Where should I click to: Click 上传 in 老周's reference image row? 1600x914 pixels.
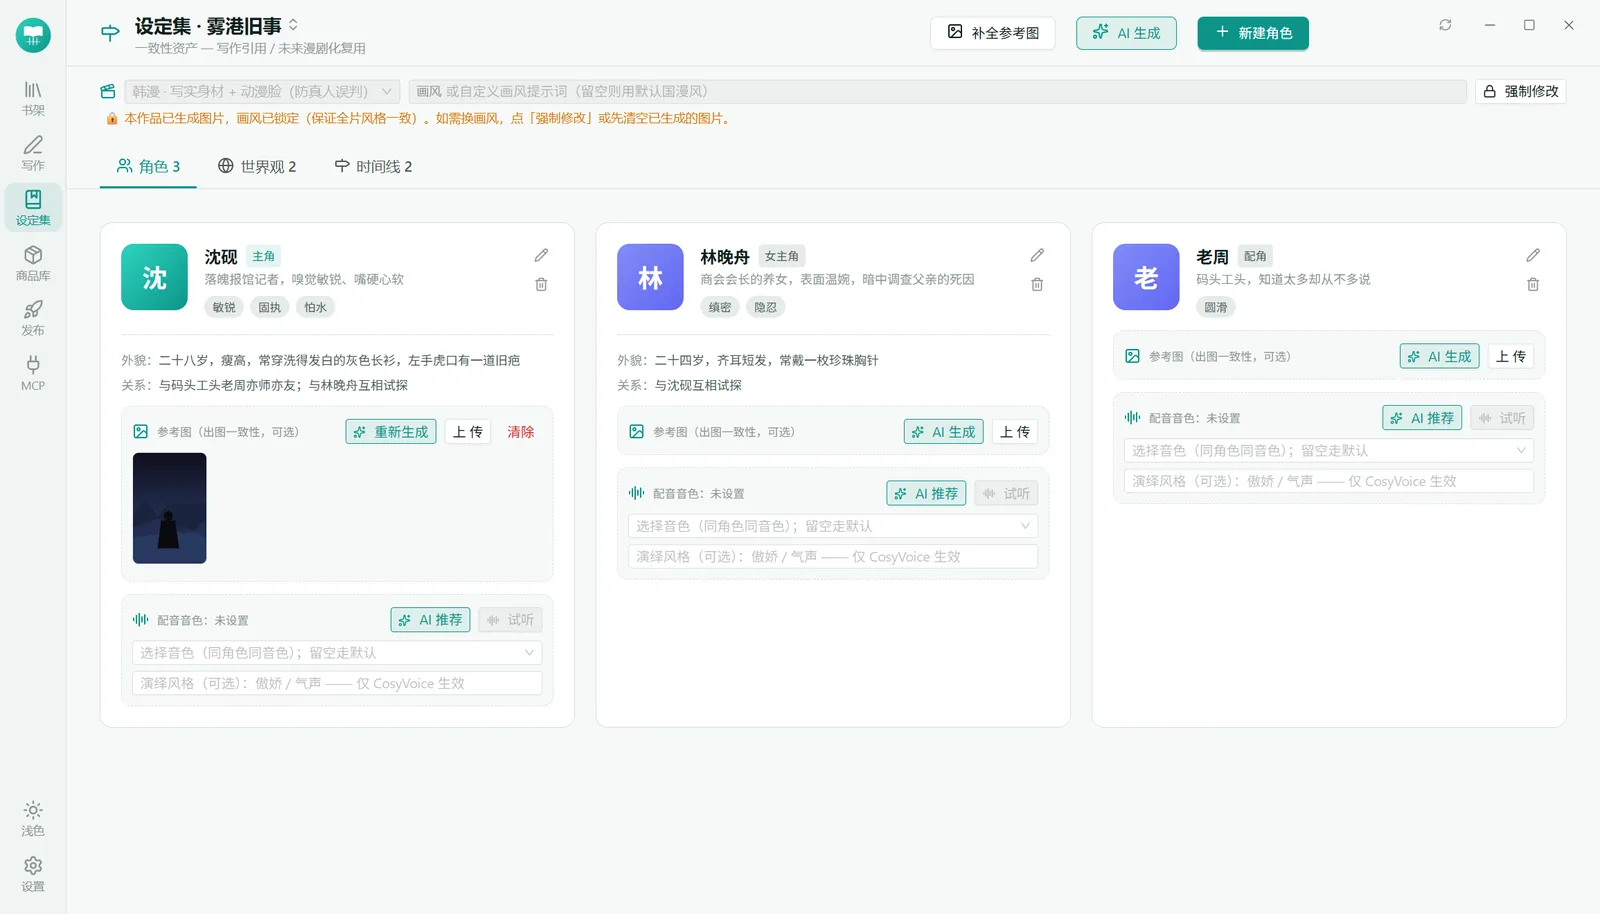pyautogui.click(x=1511, y=356)
